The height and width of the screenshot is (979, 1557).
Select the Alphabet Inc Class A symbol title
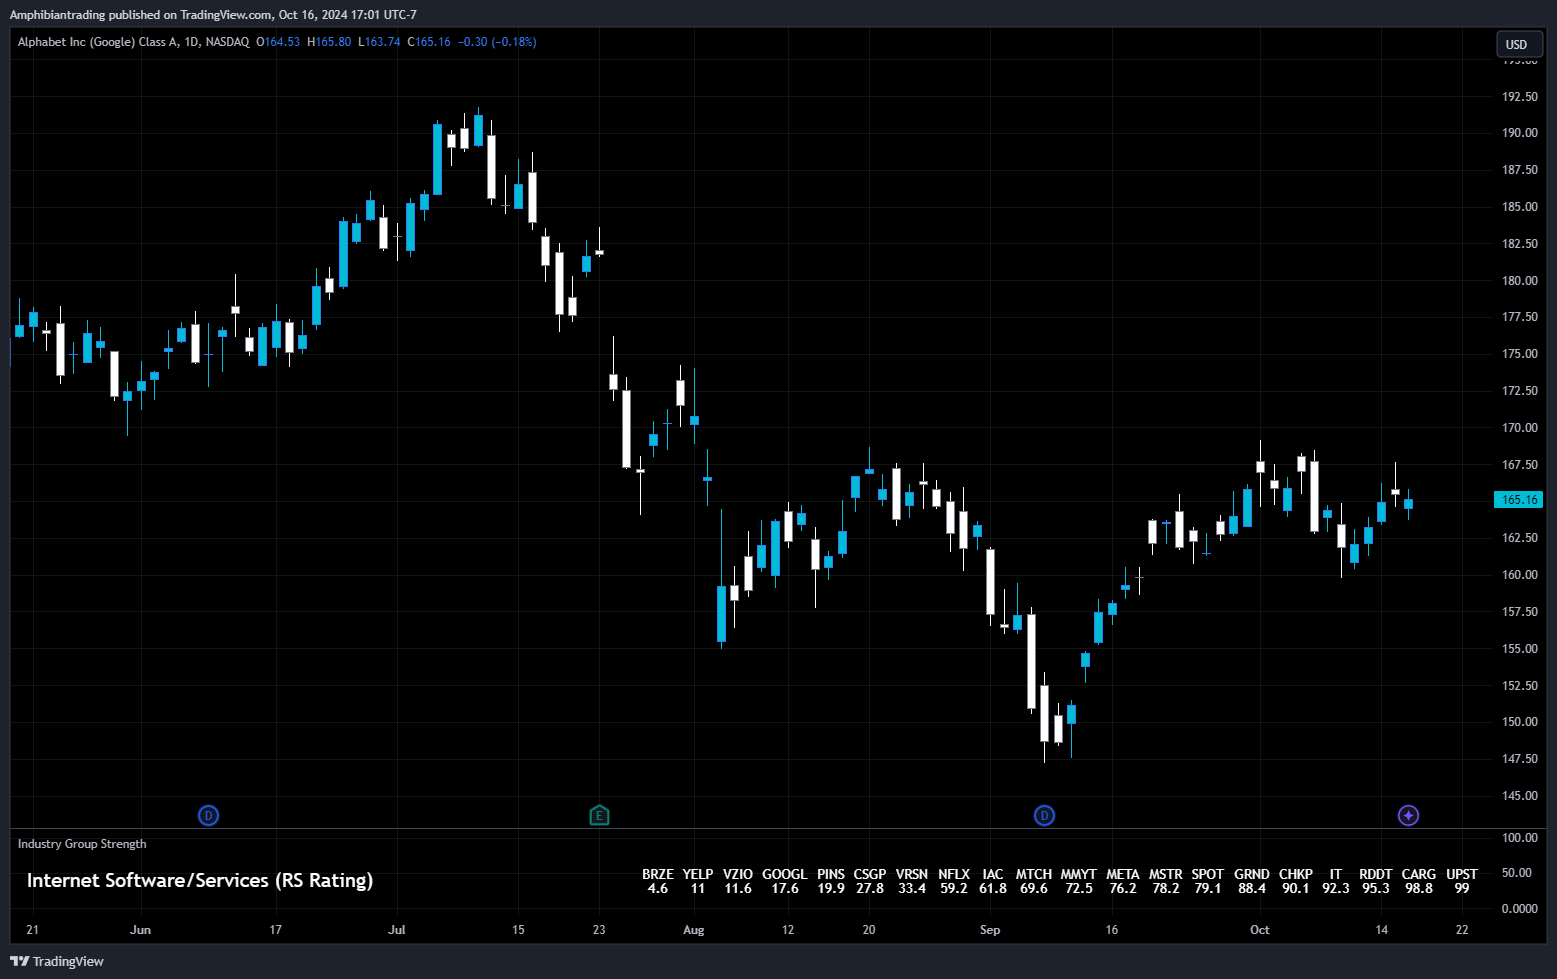[133, 42]
